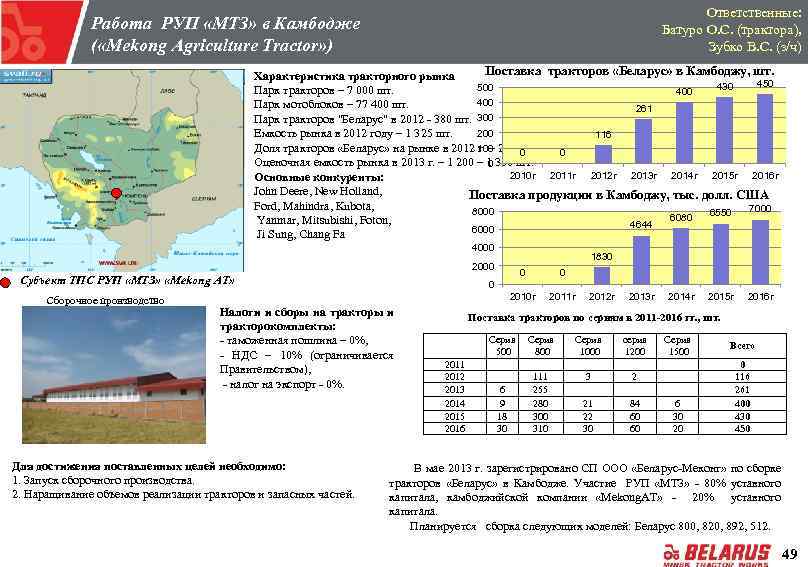This screenshot has height=567, width=808.
Task: Click the 2015 bar labeled 430 in tractors chart
Action: tap(724, 130)
